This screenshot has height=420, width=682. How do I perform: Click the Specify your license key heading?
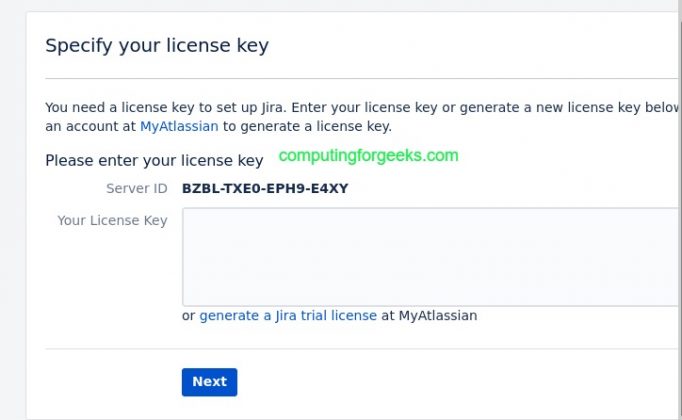click(157, 45)
